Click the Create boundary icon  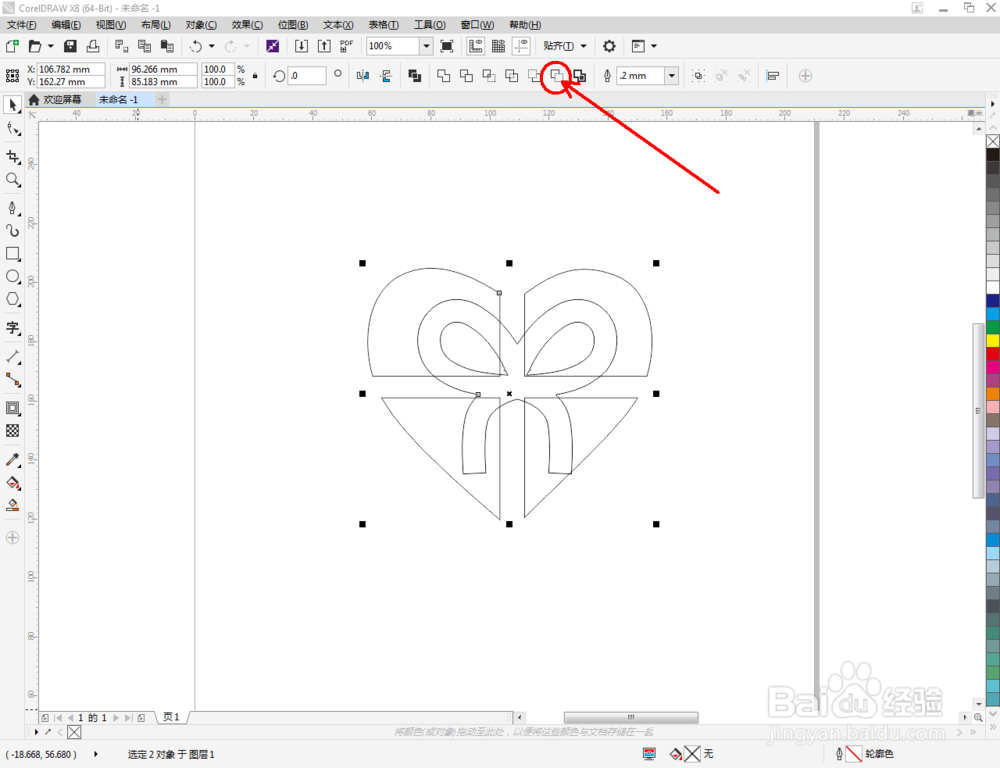click(x=580, y=76)
